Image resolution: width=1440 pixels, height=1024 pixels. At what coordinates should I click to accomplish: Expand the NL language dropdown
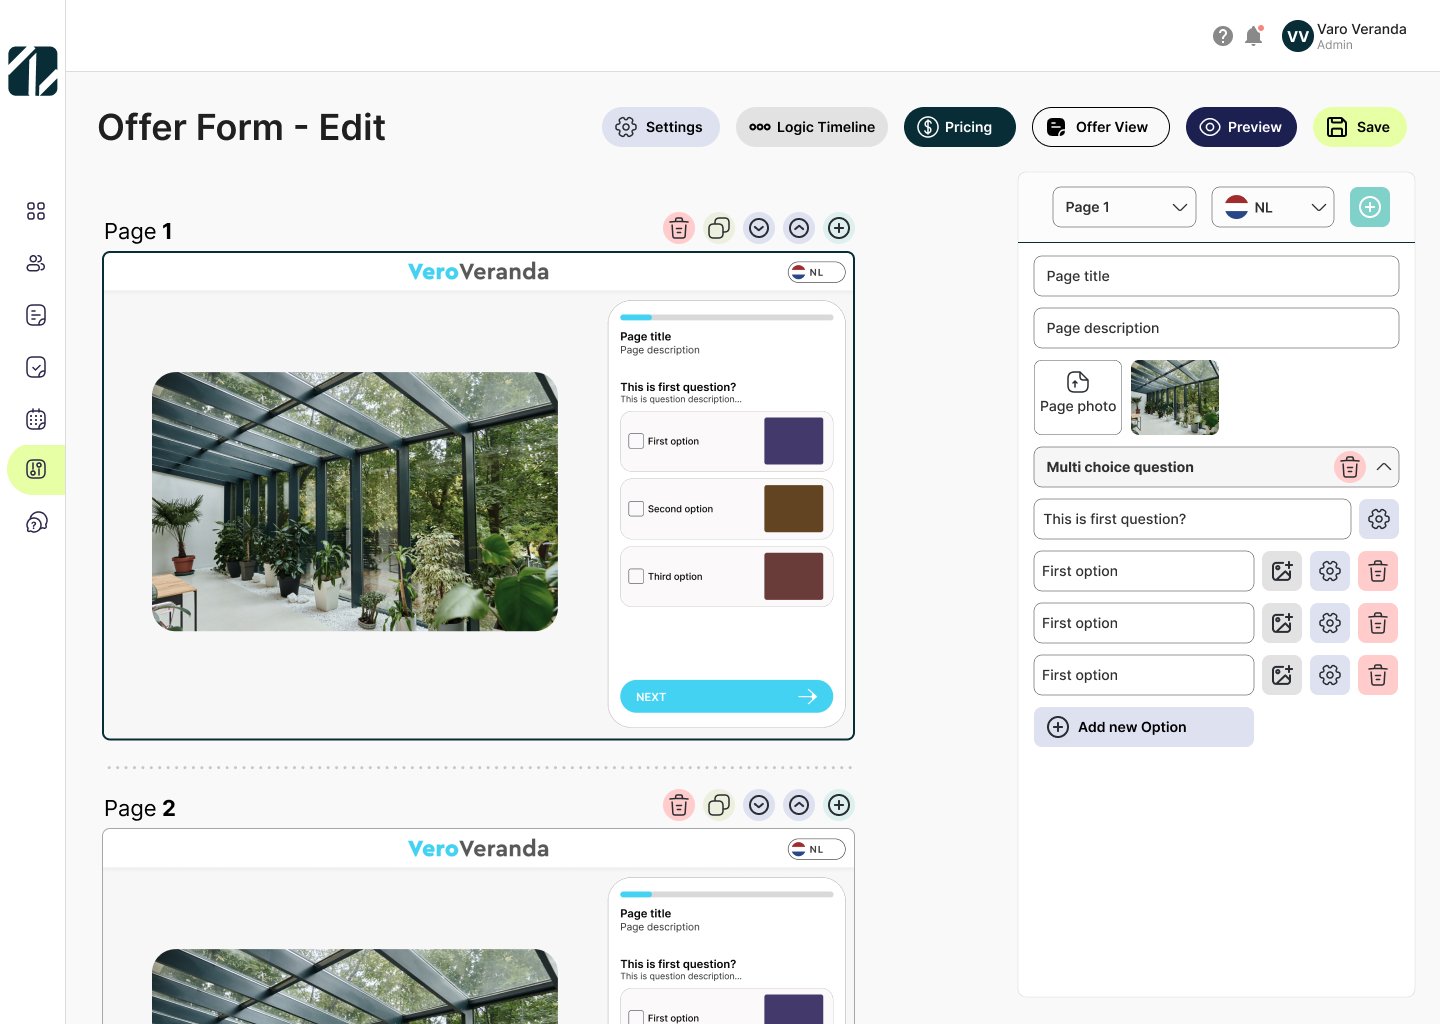click(1272, 207)
